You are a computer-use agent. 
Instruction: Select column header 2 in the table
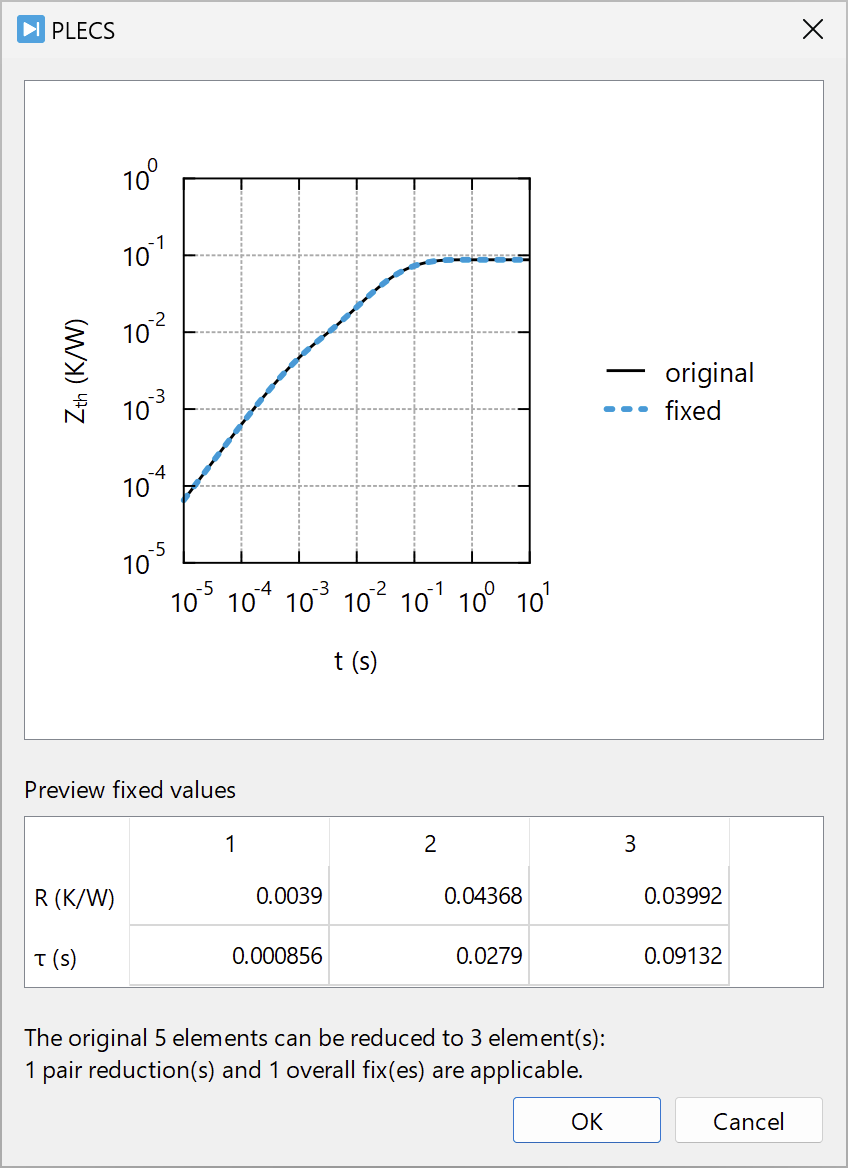click(x=430, y=844)
